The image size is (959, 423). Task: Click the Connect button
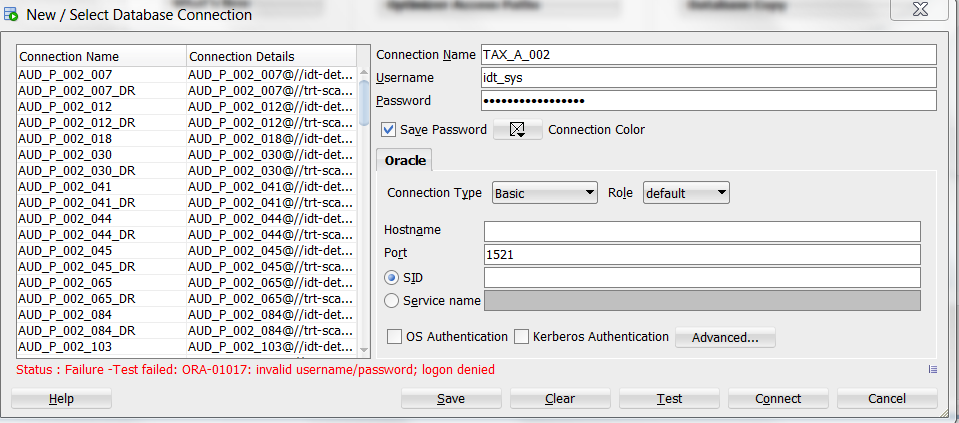point(778,398)
